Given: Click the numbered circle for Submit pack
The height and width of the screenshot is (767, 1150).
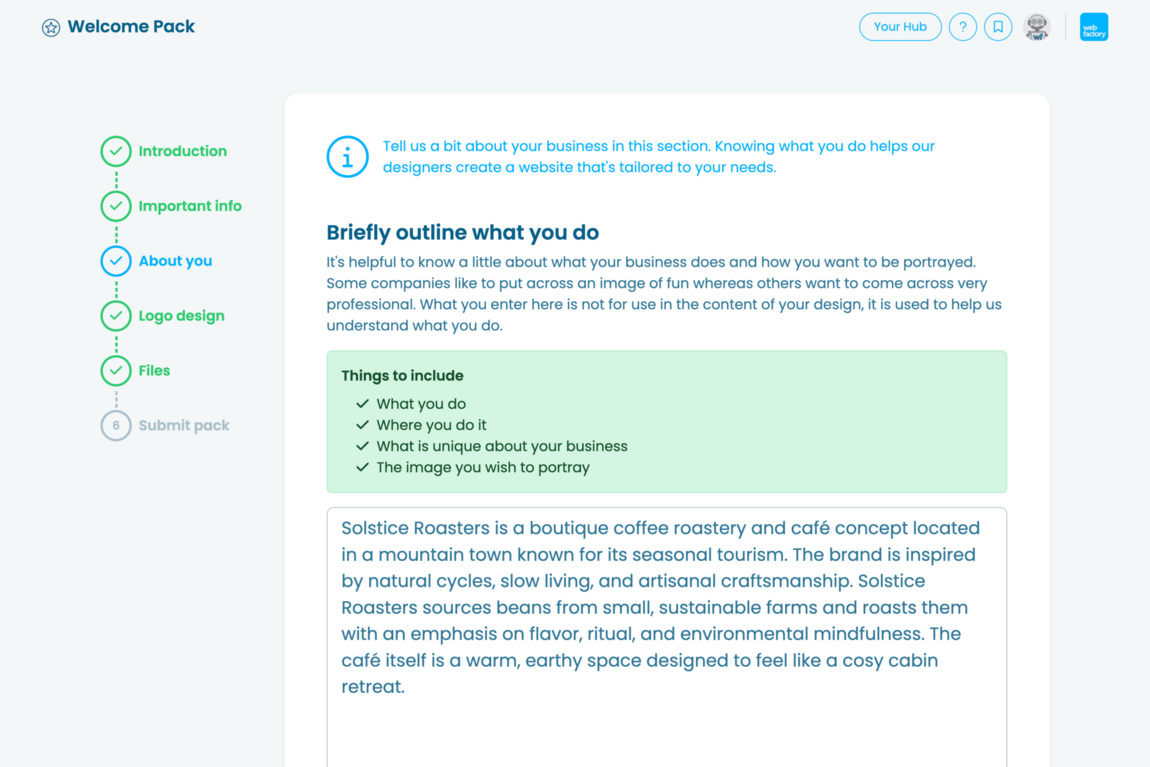Looking at the screenshot, I should point(115,425).
